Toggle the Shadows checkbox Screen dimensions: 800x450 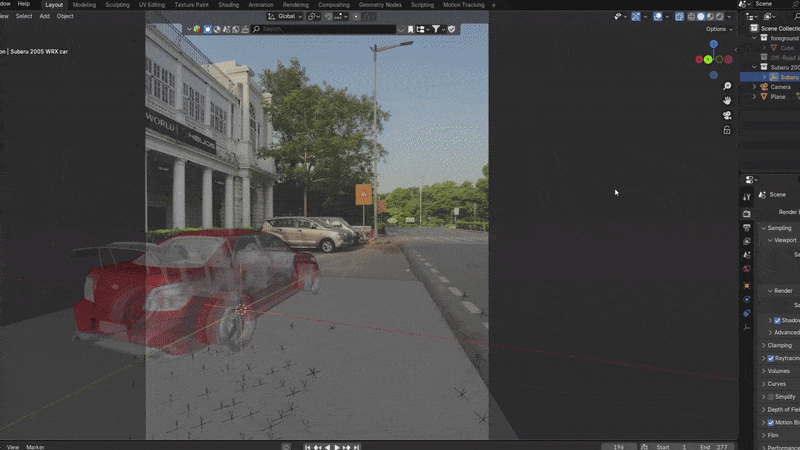point(778,320)
